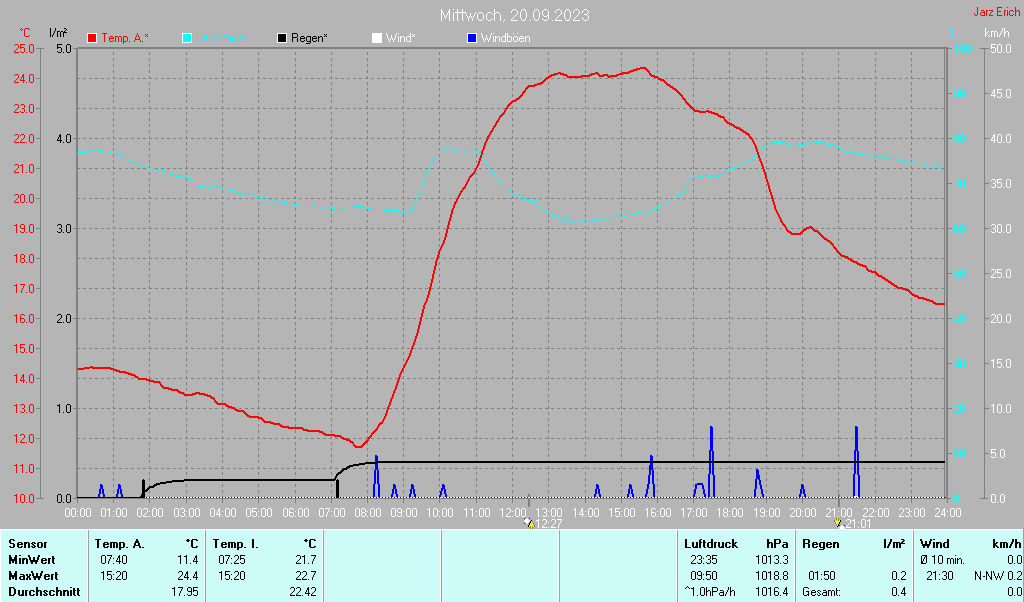
Task: Click the sunrise marker at 12:27
Action: (529, 523)
